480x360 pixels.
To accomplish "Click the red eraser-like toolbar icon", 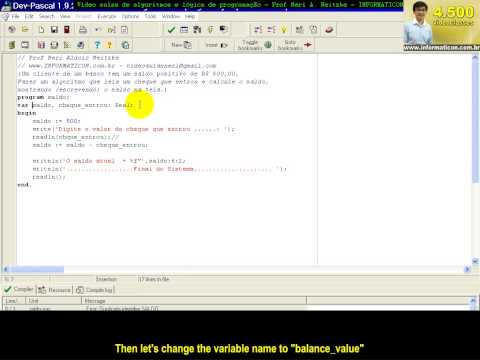I will (329, 29).
